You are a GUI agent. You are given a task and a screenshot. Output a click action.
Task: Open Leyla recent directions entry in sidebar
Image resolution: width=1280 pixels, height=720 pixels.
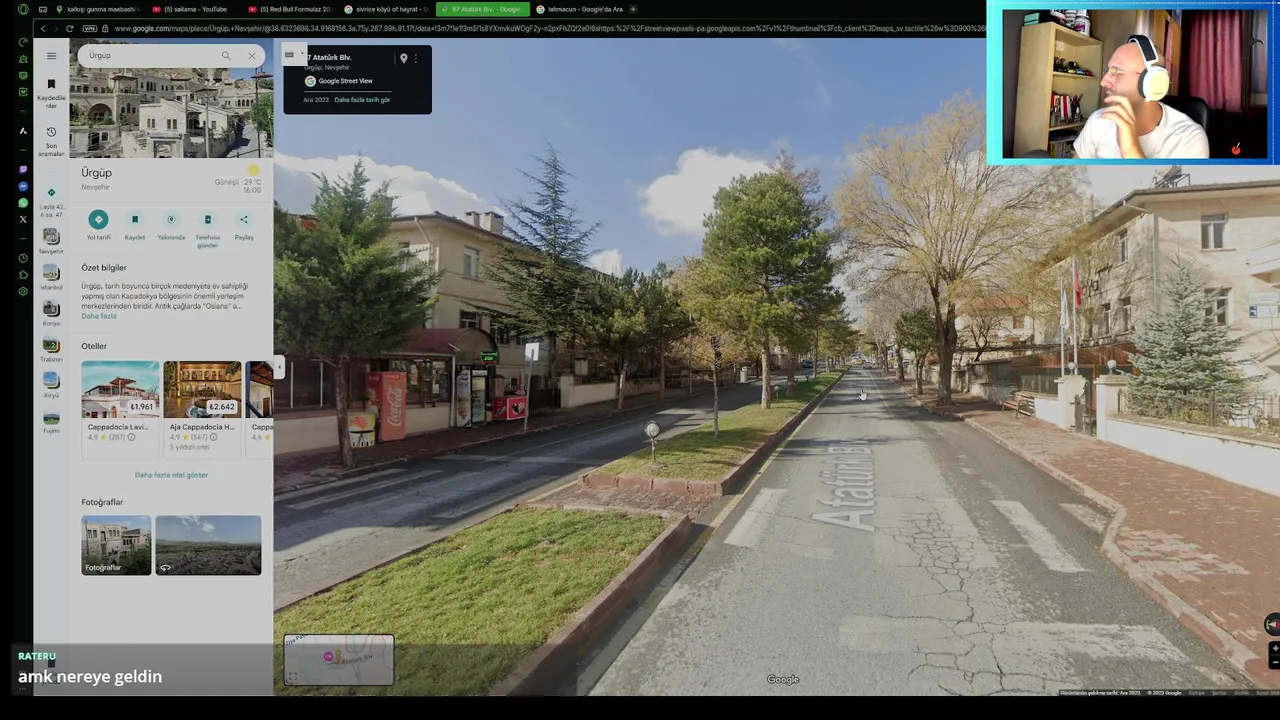(51, 202)
